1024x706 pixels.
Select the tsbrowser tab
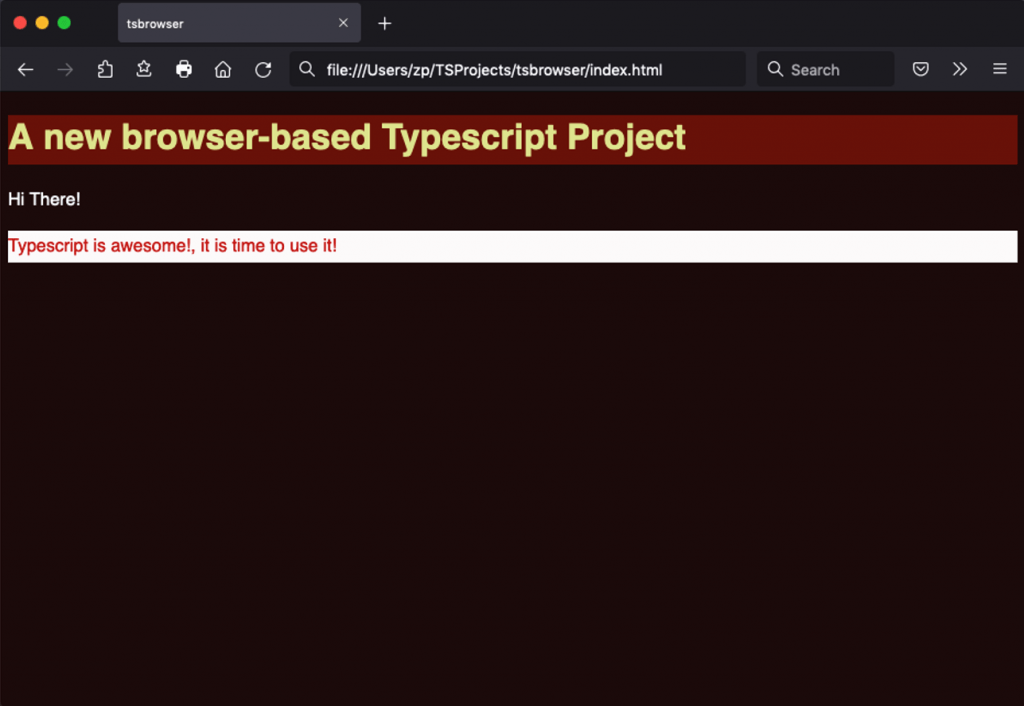coord(239,24)
